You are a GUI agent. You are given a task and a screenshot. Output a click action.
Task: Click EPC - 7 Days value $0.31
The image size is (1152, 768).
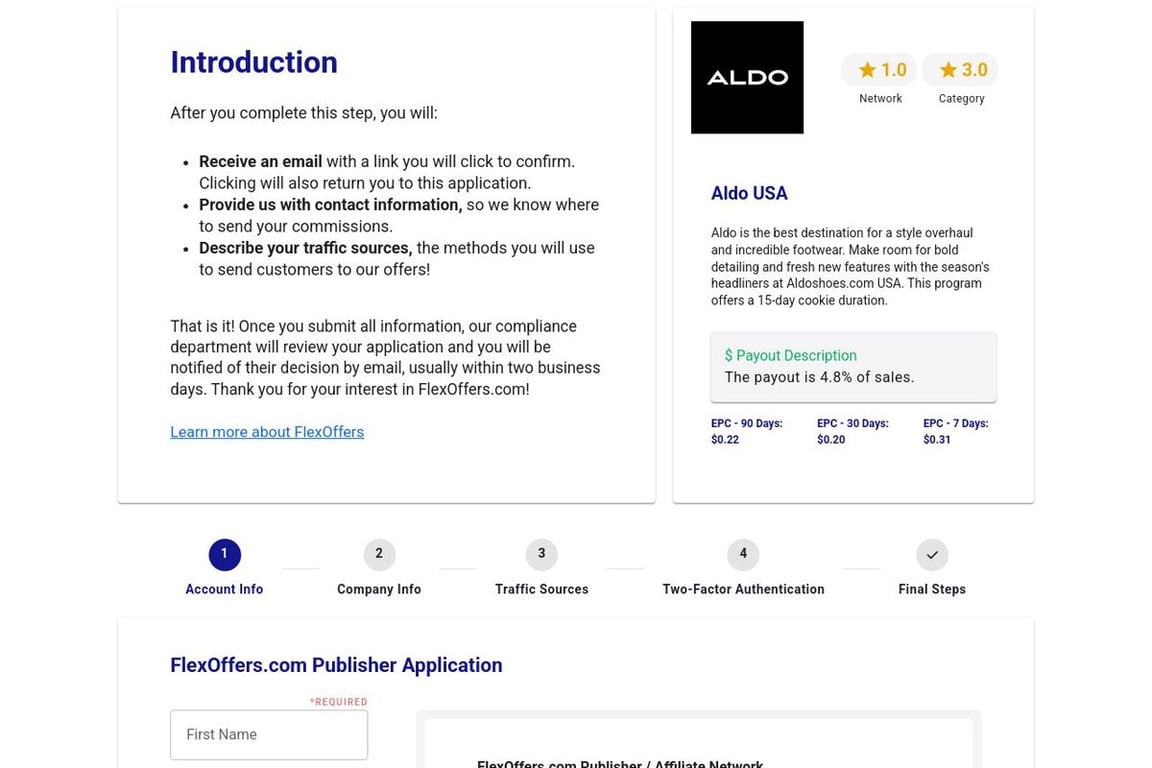click(937, 439)
